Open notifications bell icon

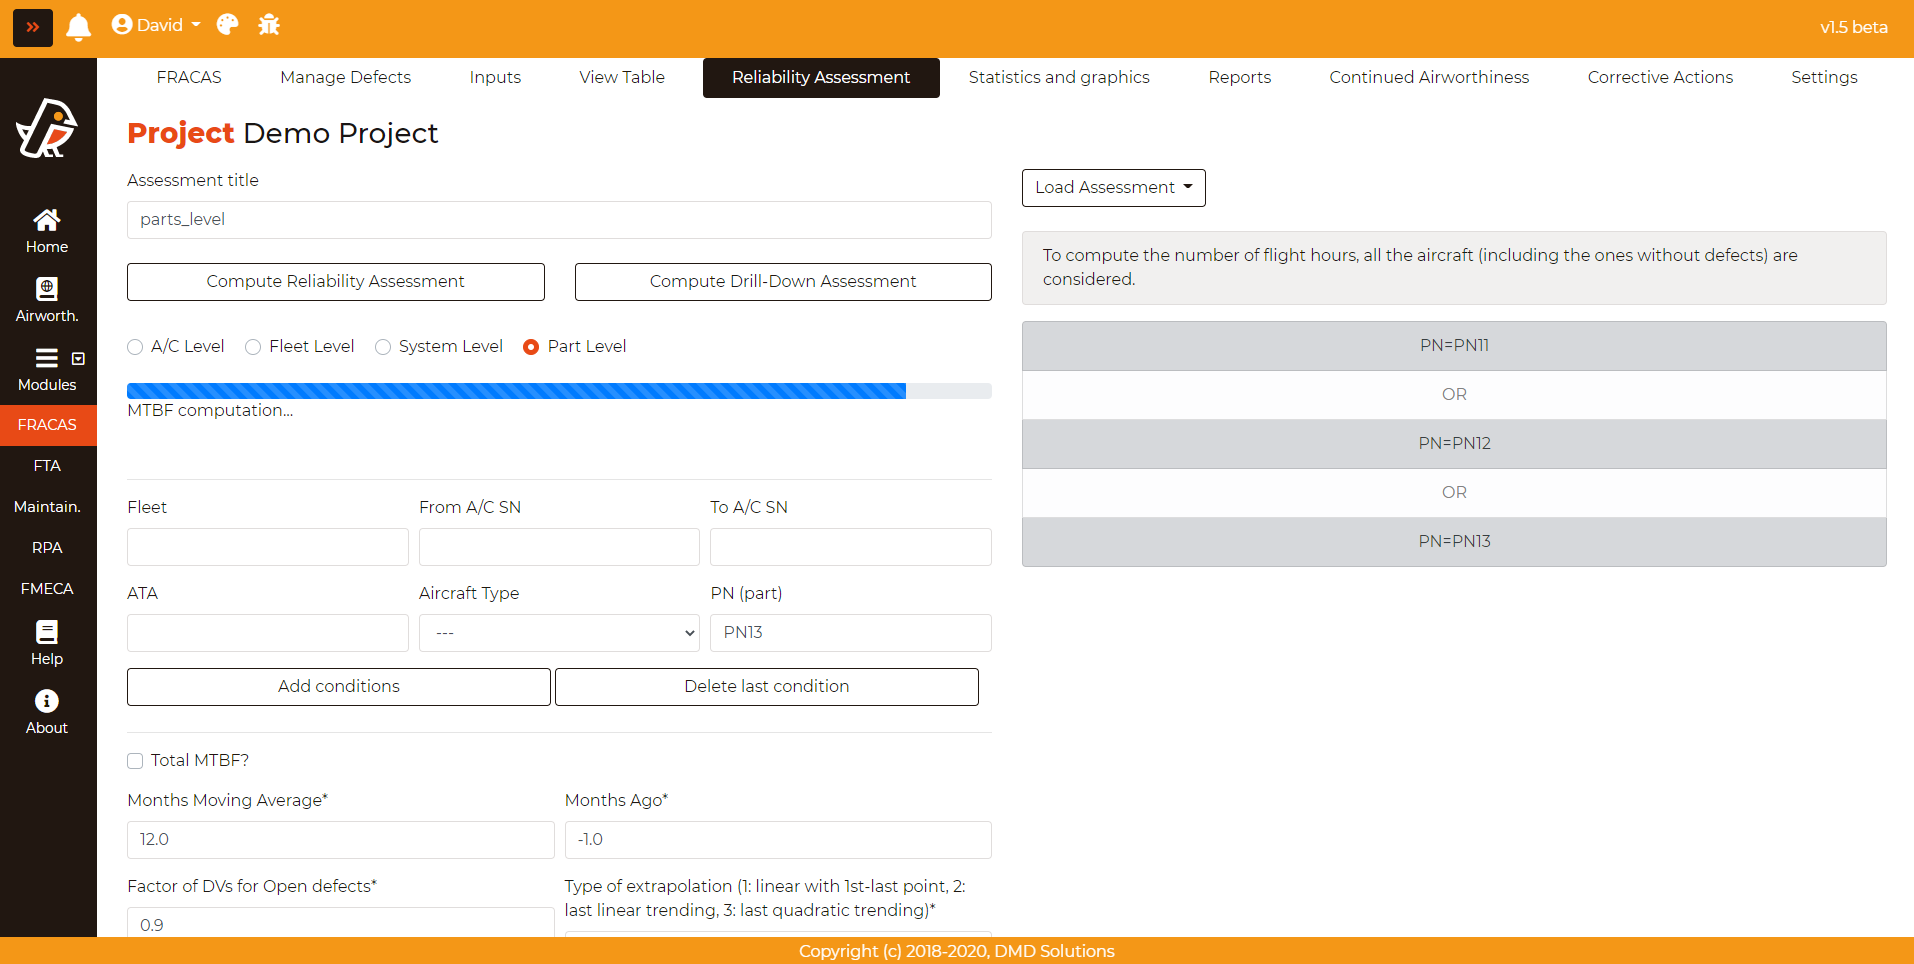point(78,27)
